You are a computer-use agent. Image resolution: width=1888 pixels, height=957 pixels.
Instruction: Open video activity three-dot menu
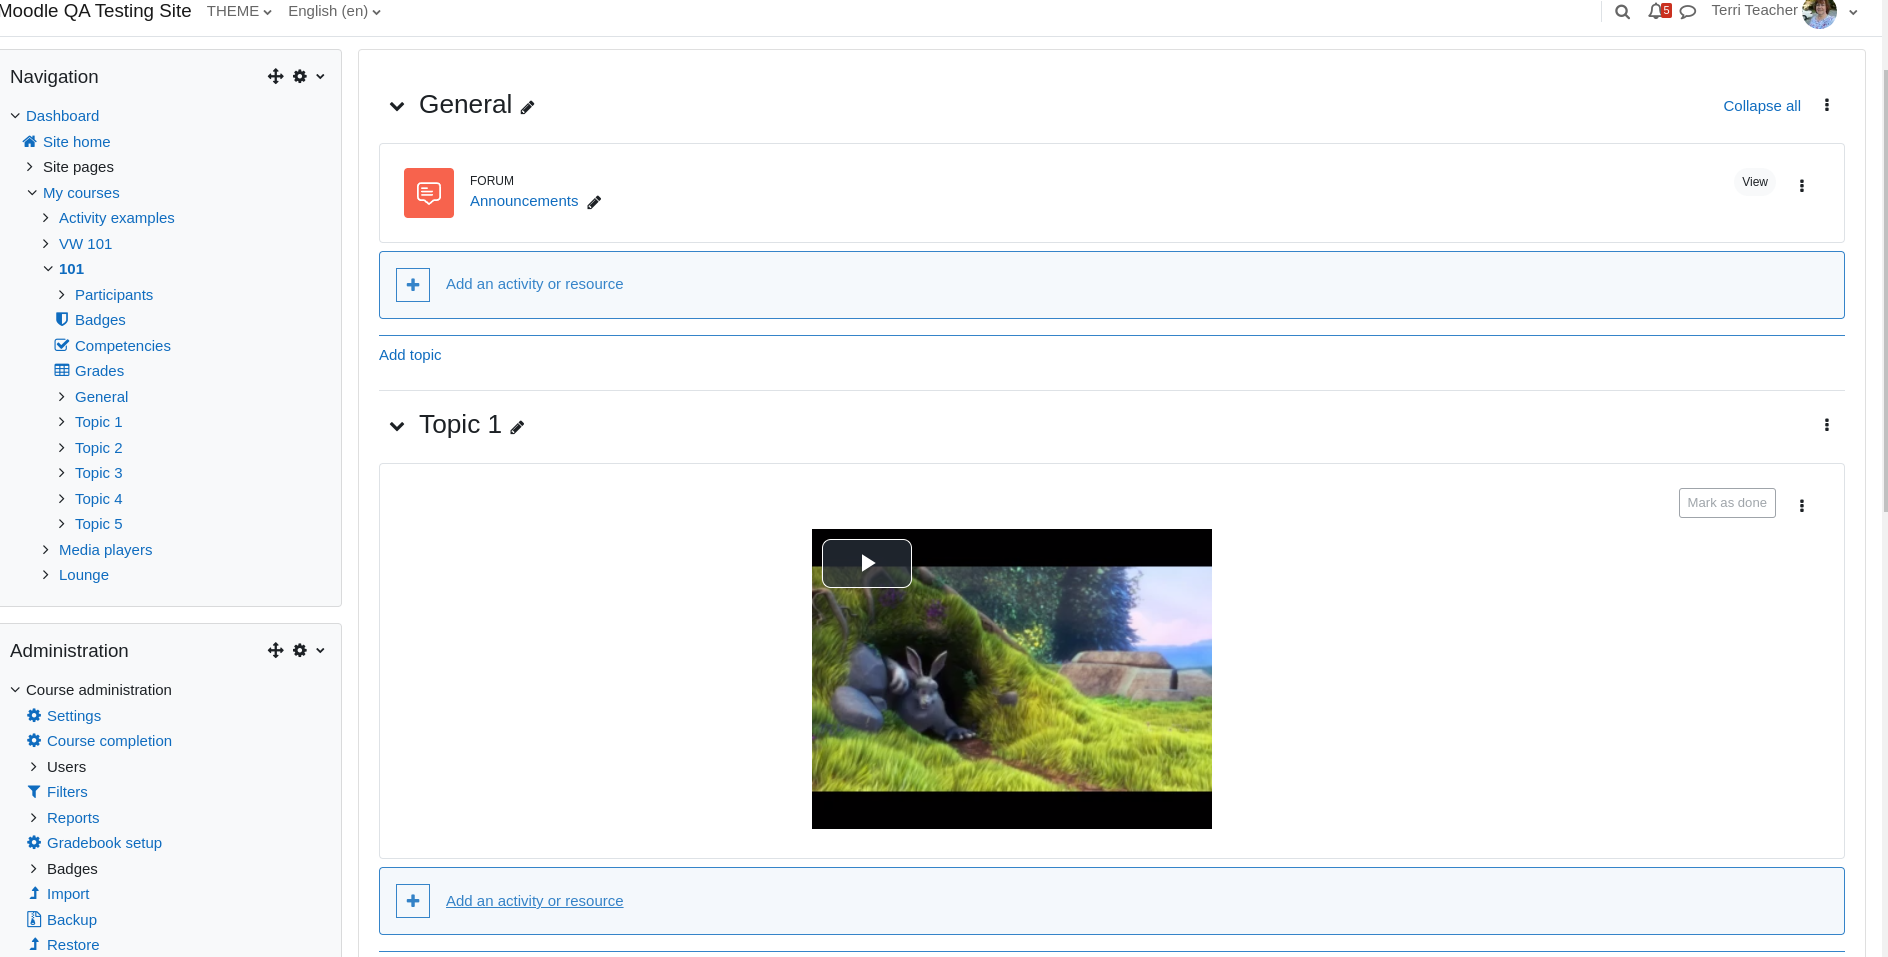[1802, 506]
